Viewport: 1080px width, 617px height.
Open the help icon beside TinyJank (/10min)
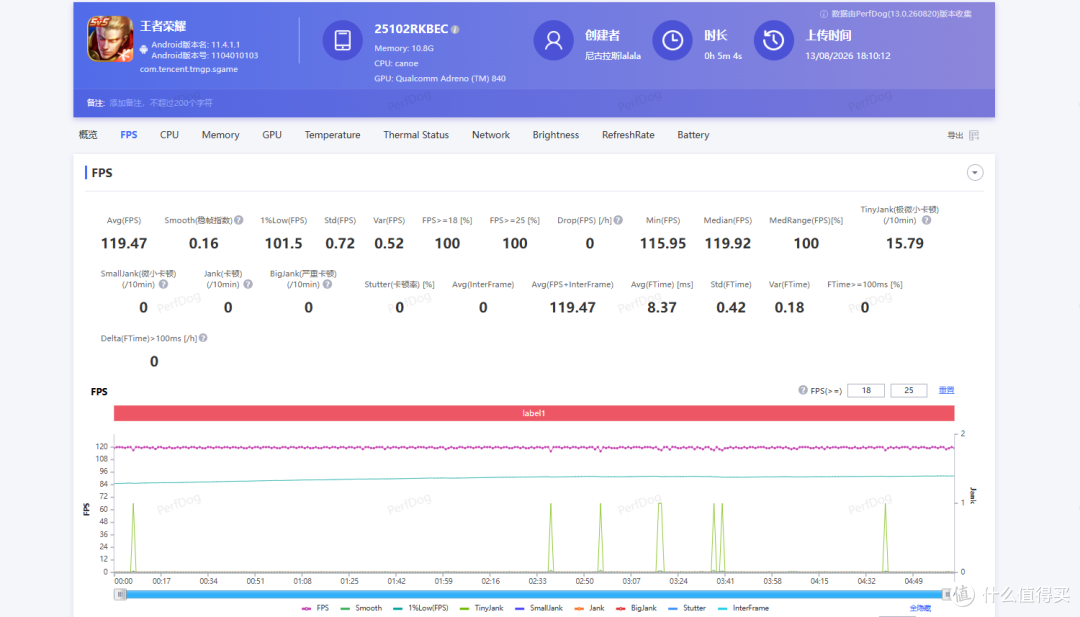(926, 220)
